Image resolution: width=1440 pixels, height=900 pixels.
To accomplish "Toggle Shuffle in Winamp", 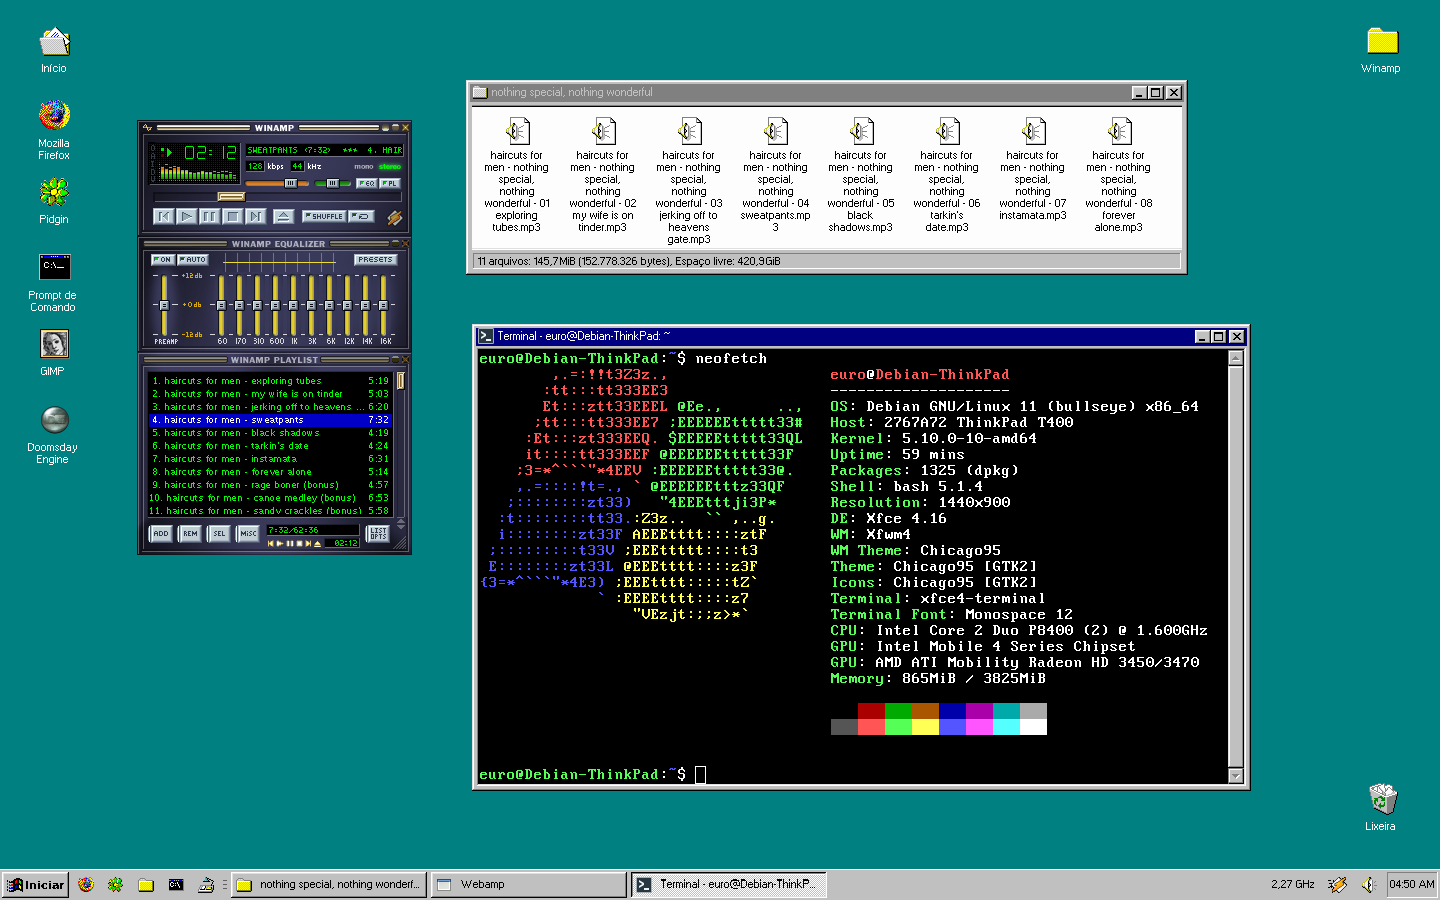I will pyautogui.click(x=323, y=216).
